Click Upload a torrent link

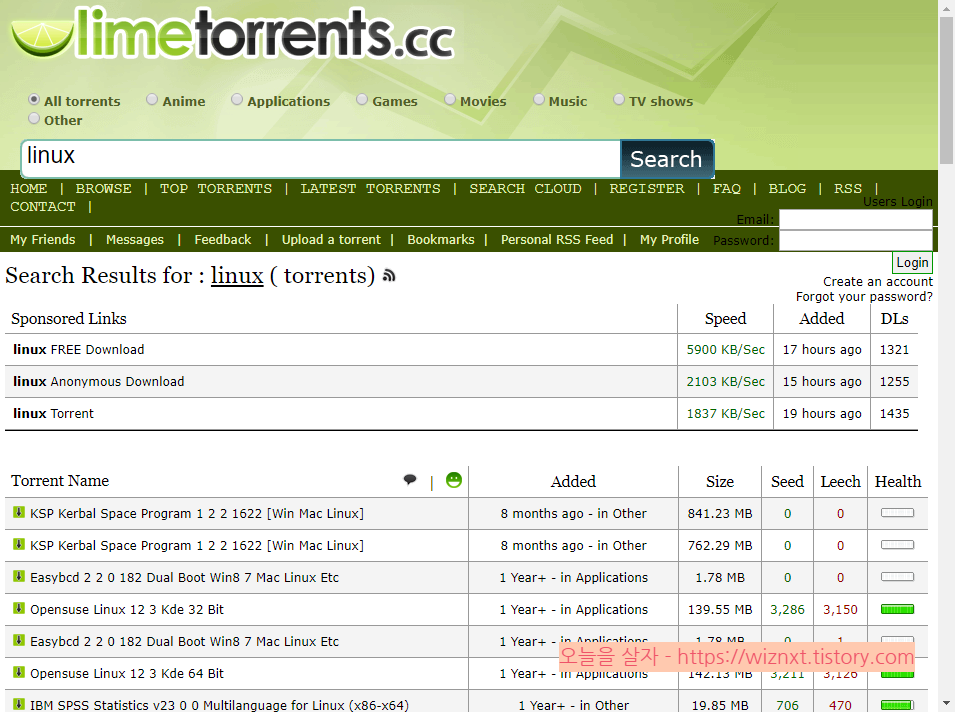[331, 239]
